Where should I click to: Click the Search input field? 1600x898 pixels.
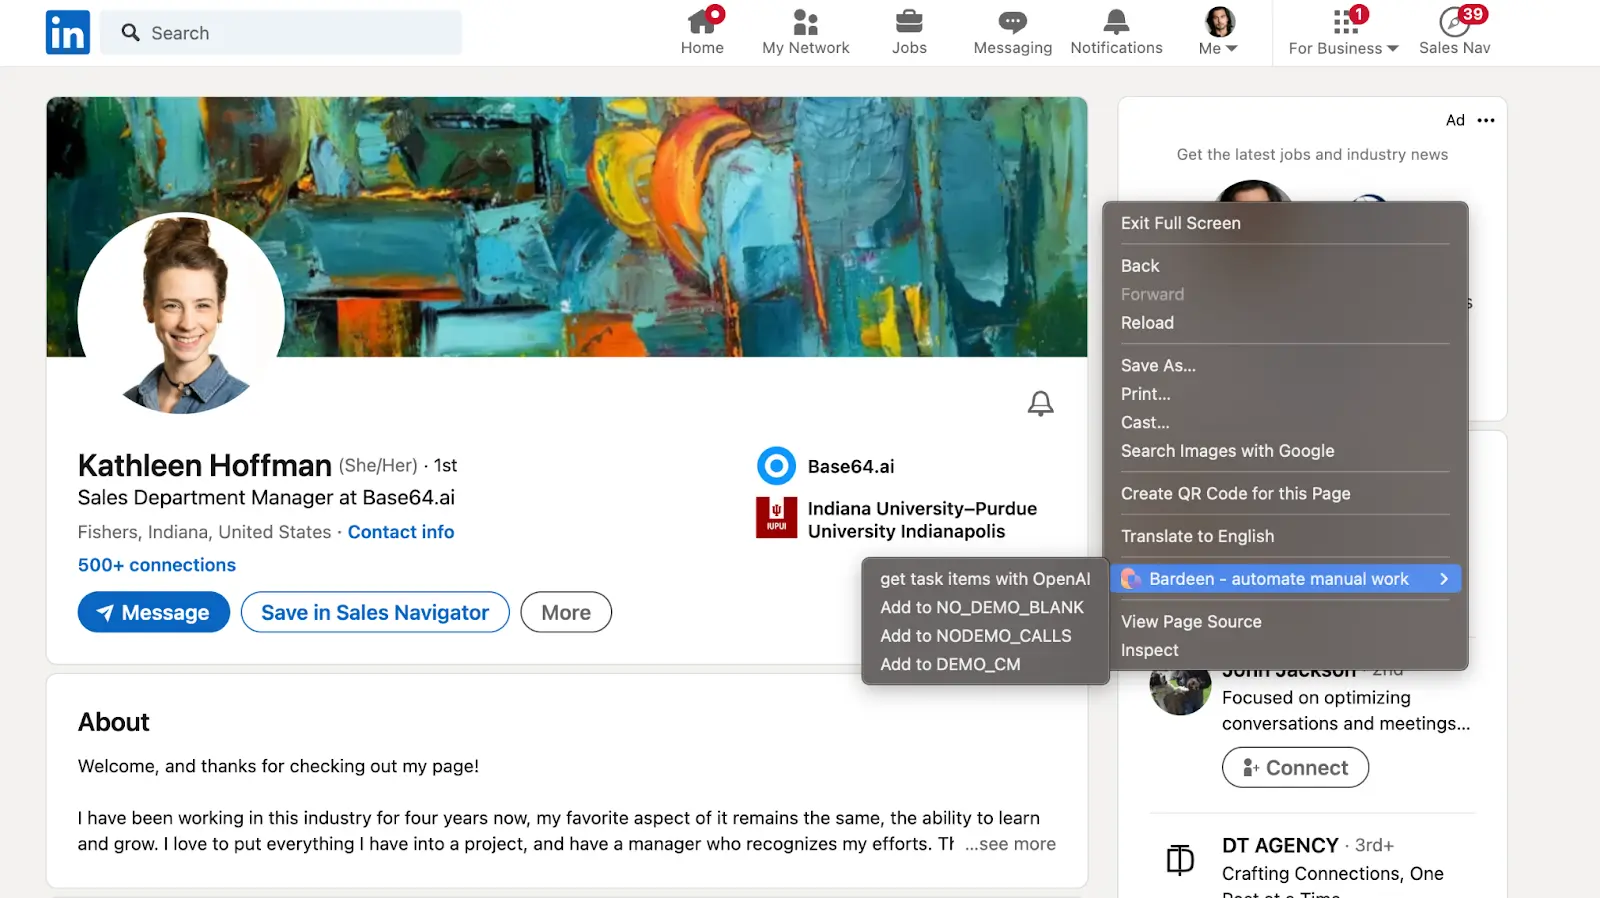click(x=281, y=33)
